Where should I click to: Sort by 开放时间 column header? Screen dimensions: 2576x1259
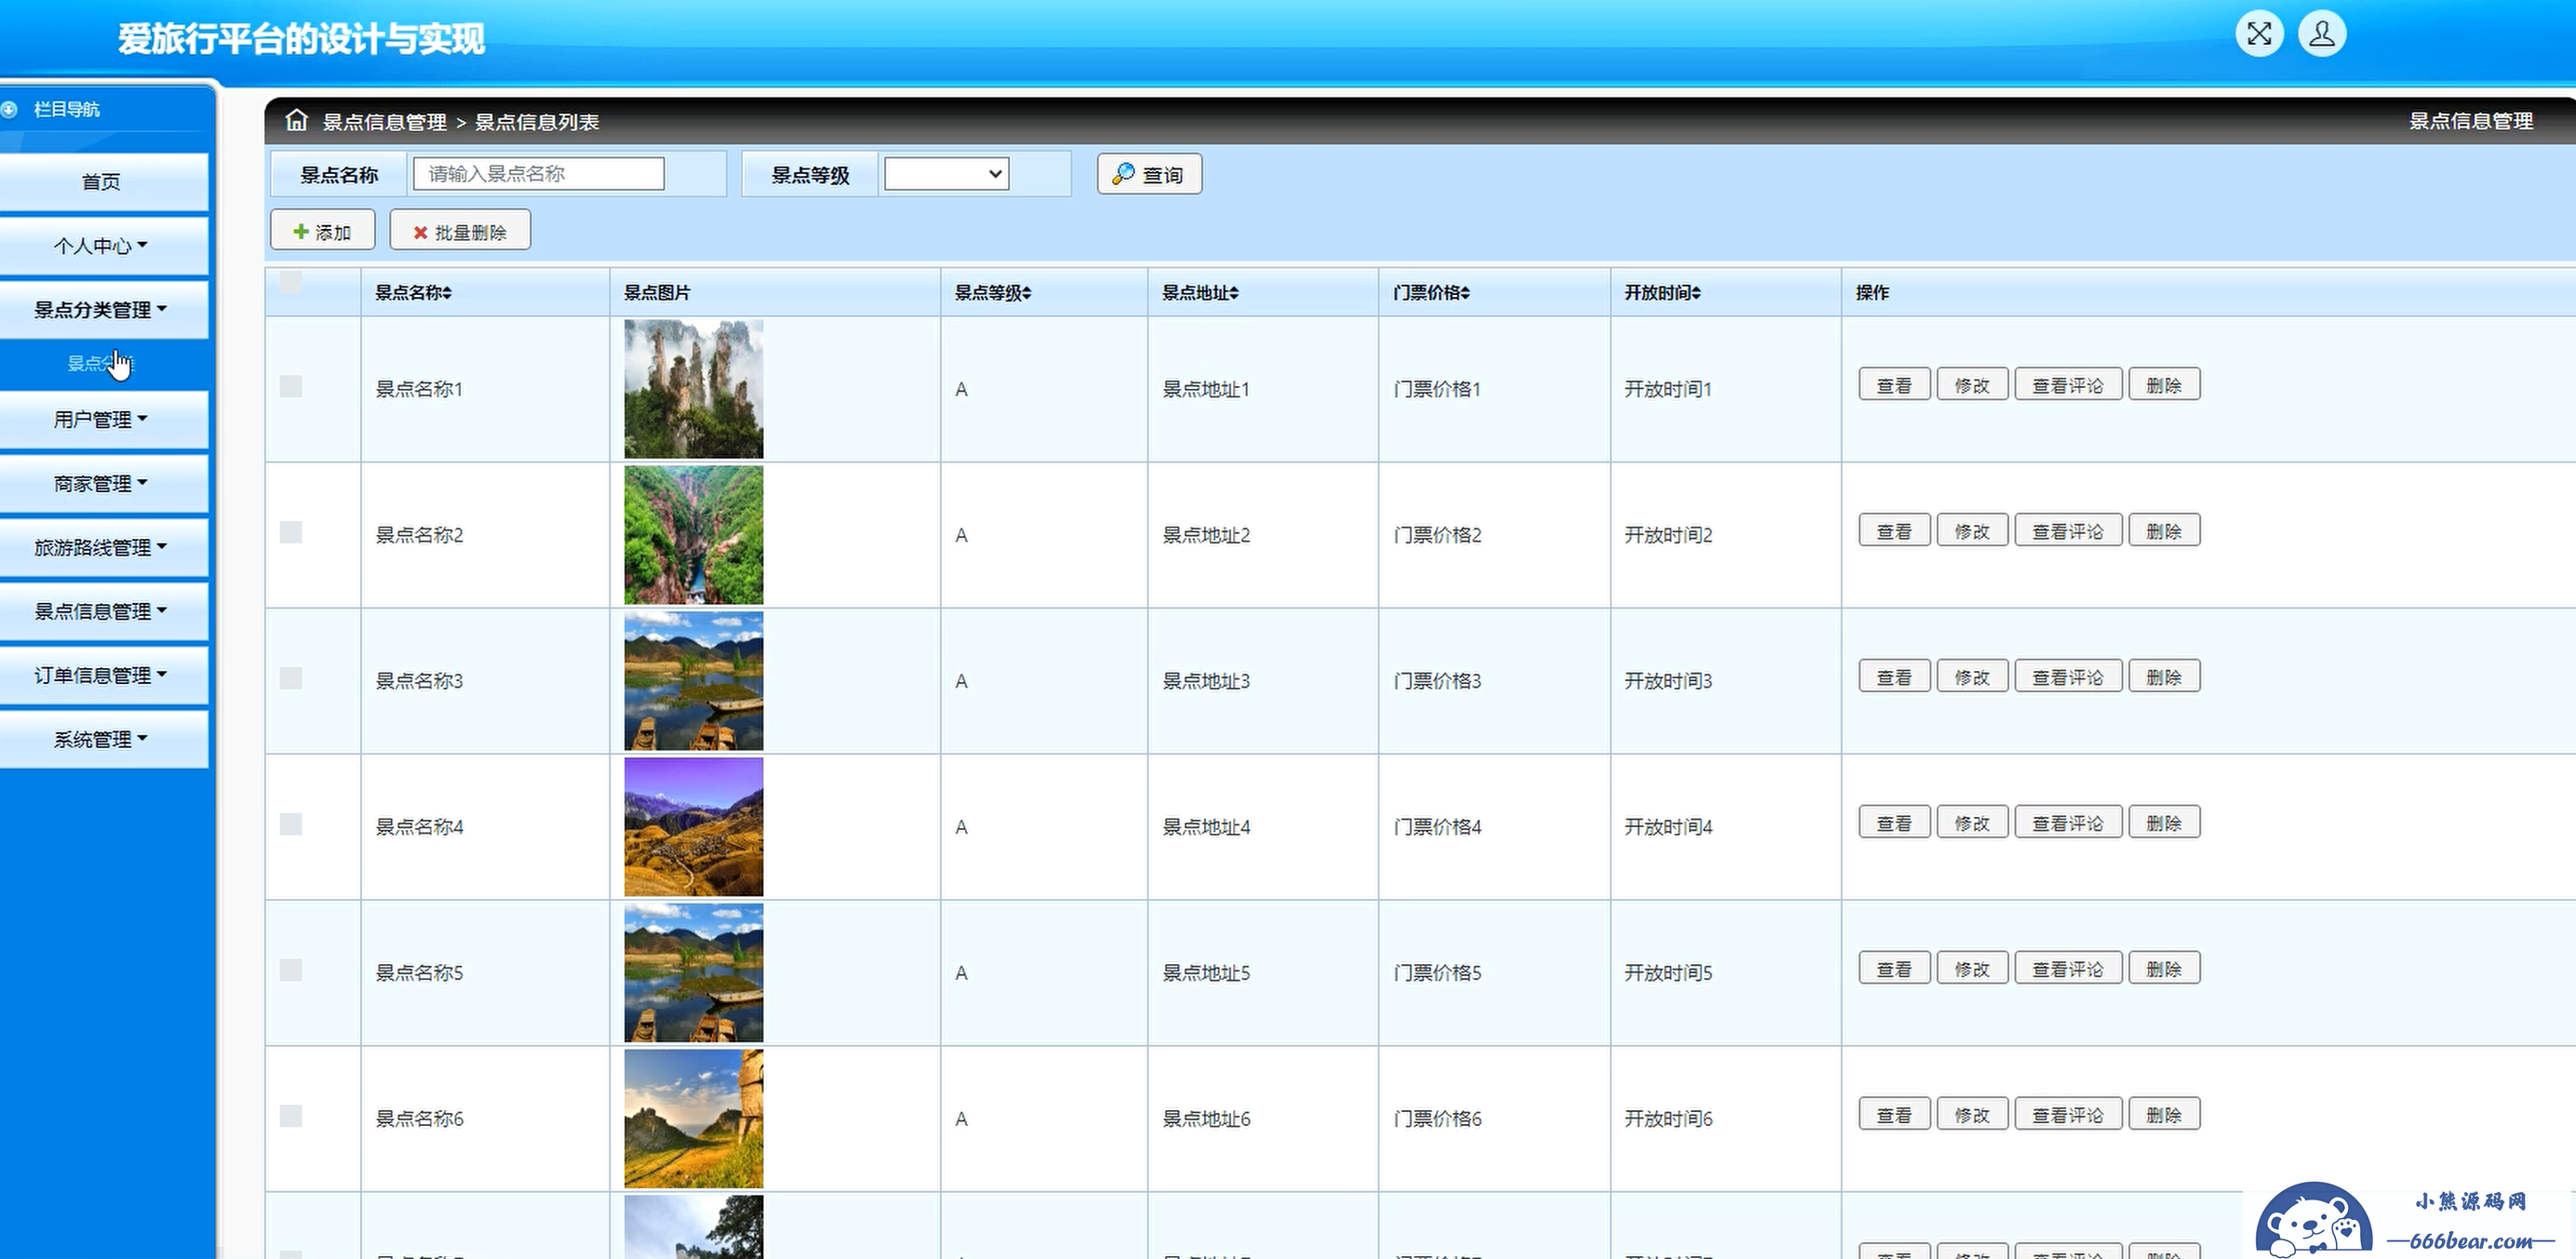1662,292
